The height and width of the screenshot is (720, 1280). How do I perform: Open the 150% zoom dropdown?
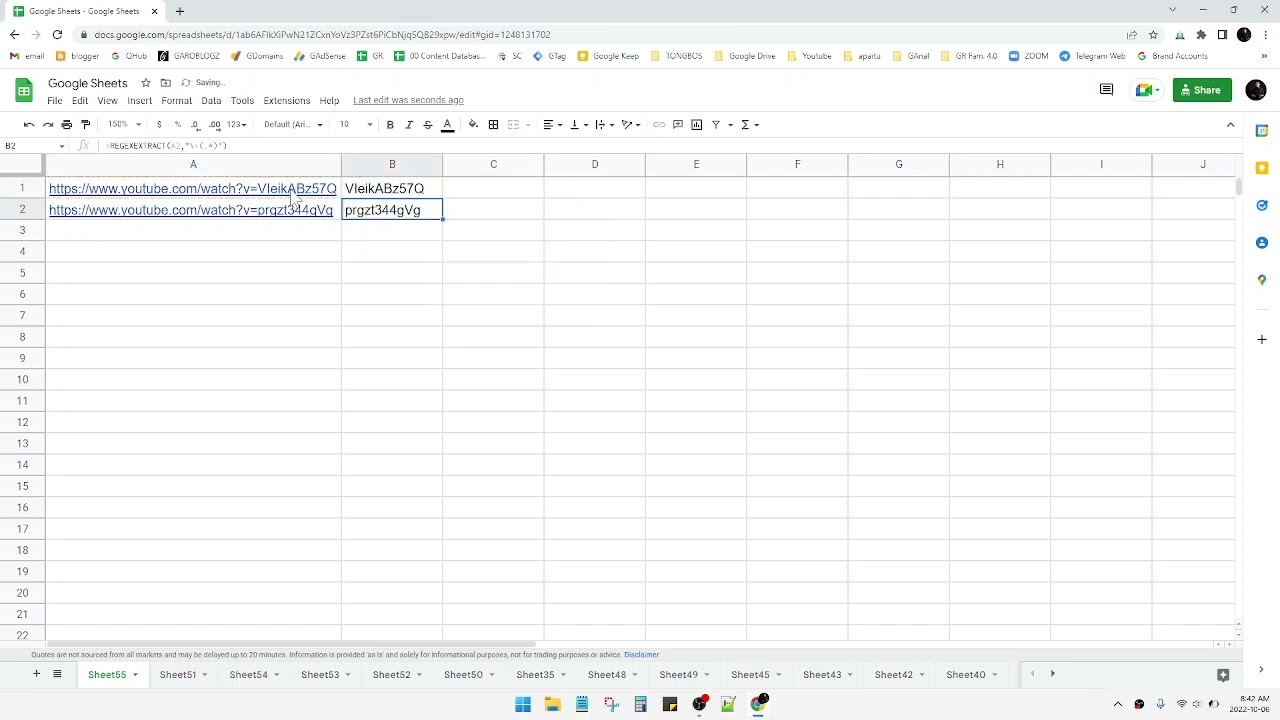click(x=124, y=125)
